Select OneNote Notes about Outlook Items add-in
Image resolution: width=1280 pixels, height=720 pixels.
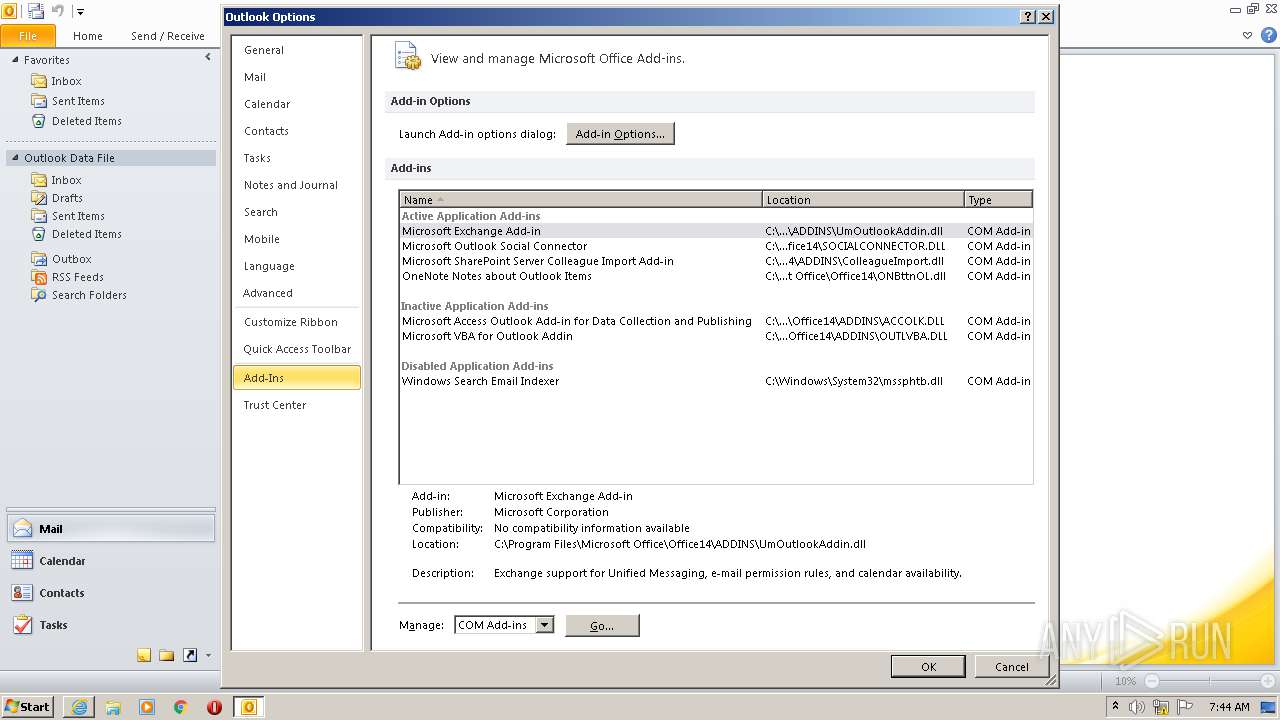click(x=715, y=276)
